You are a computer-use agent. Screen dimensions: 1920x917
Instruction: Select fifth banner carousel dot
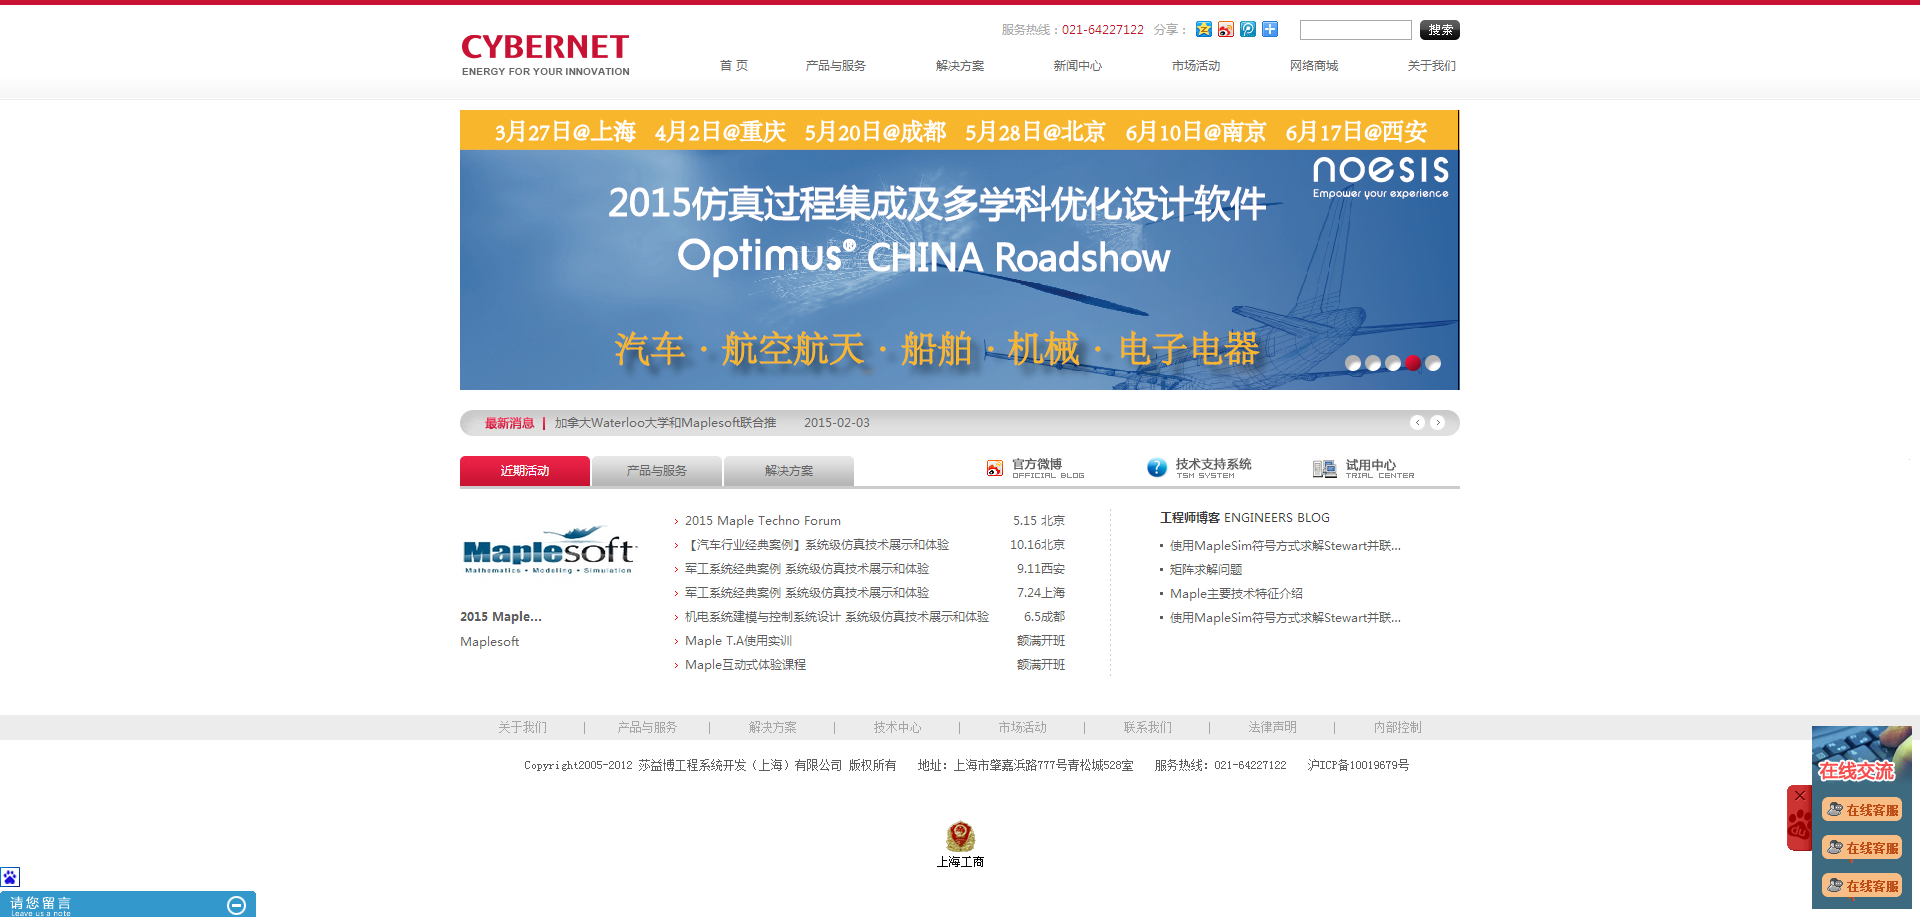pyautogui.click(x=1433, y=363)
